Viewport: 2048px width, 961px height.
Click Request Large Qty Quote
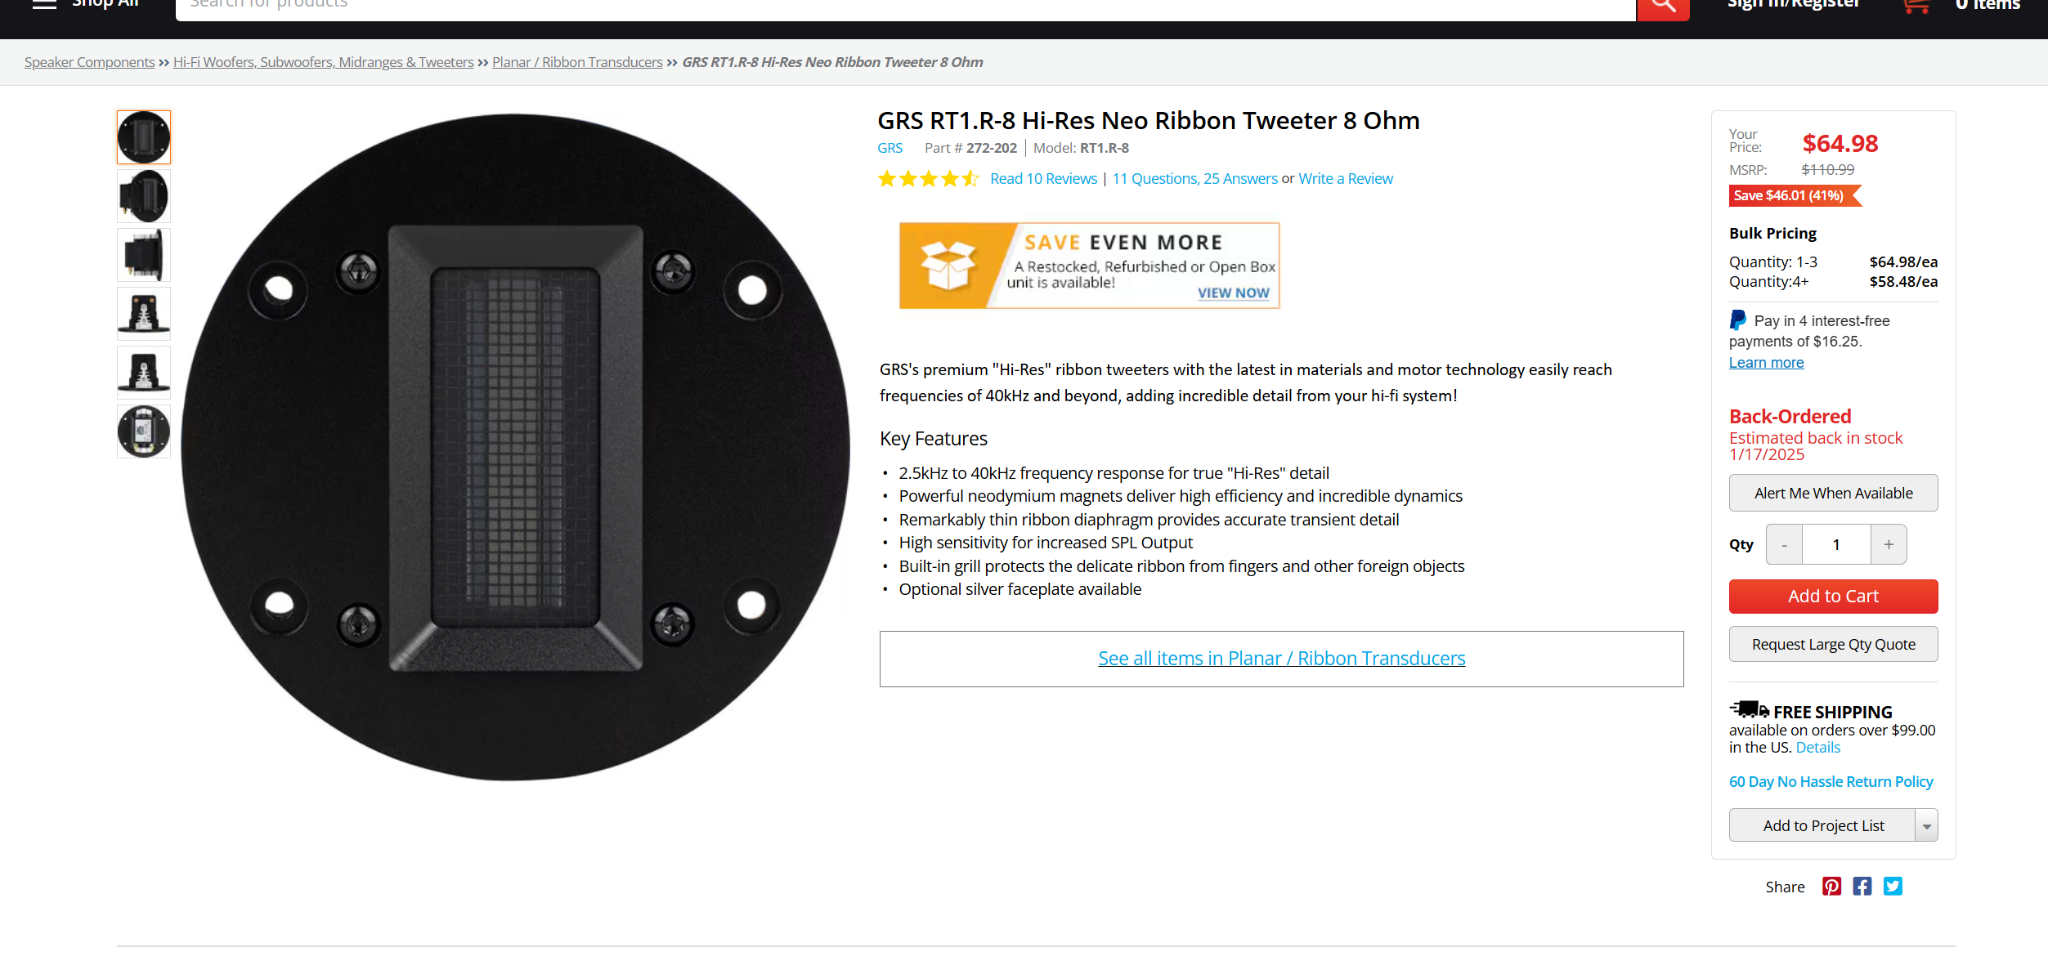tap(1833, 644)
